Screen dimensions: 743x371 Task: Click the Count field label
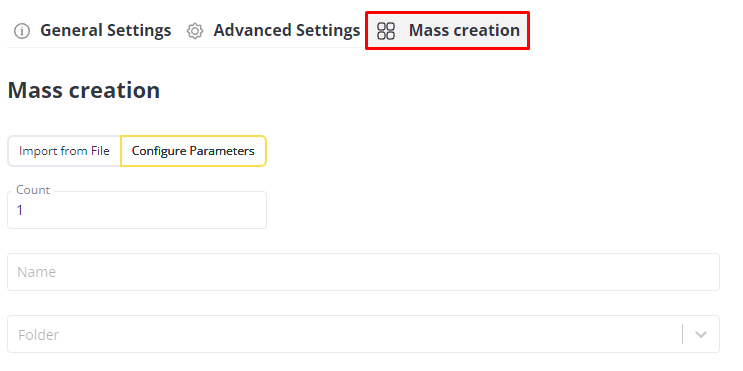pyautogui.click(x=33, y=190)
